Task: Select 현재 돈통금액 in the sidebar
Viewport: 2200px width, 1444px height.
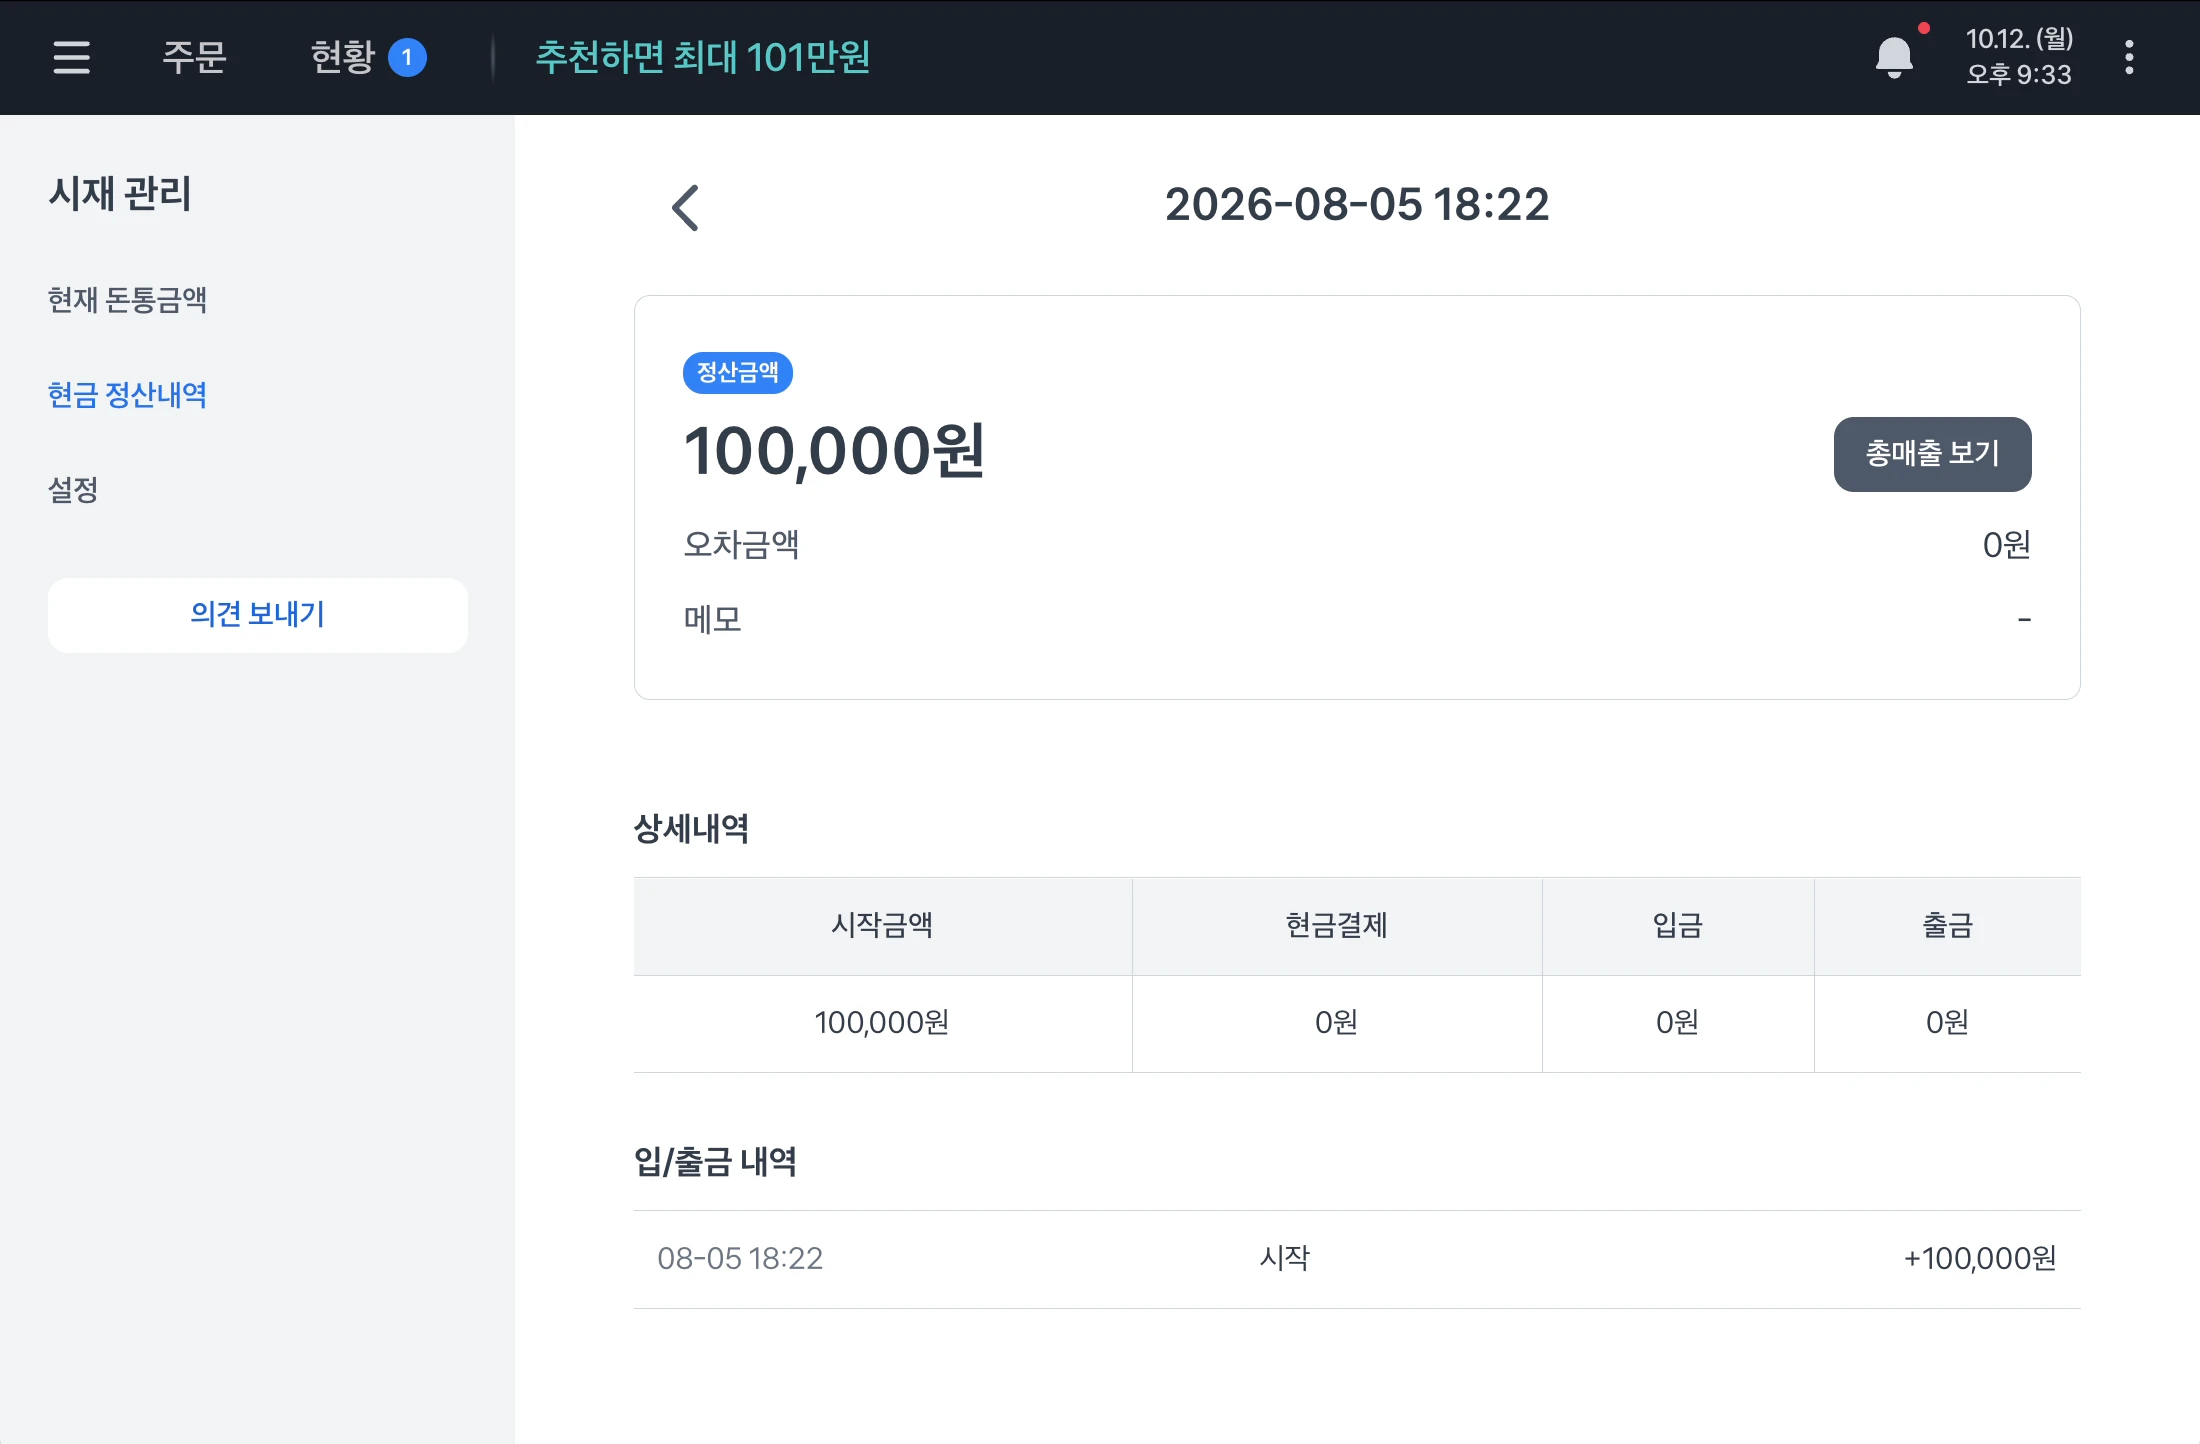Action: pos(128,300)
